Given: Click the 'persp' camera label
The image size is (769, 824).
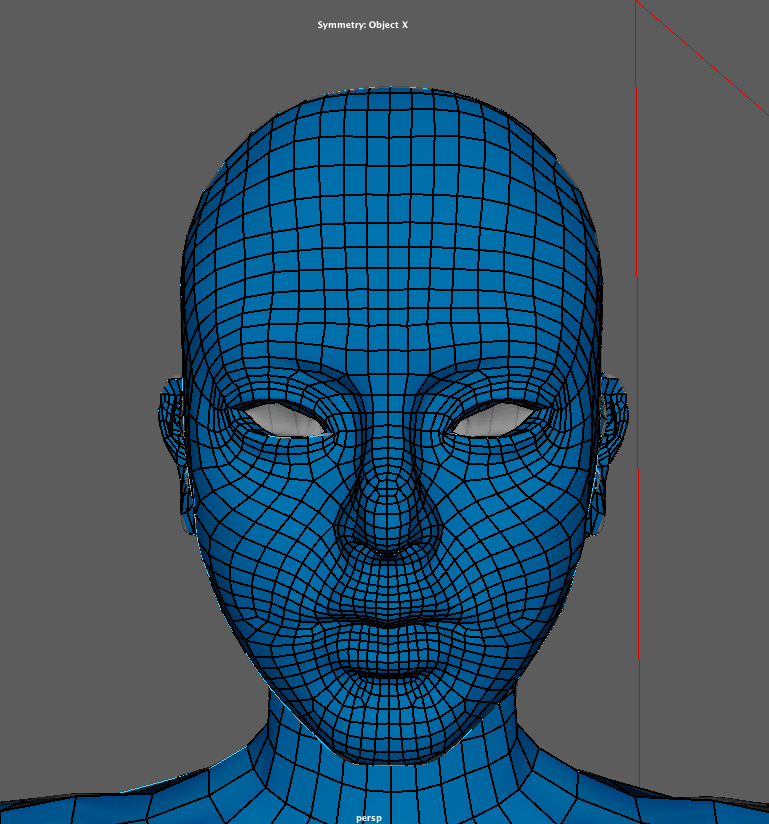Looking at the screenshot, I should click(369, 818).
